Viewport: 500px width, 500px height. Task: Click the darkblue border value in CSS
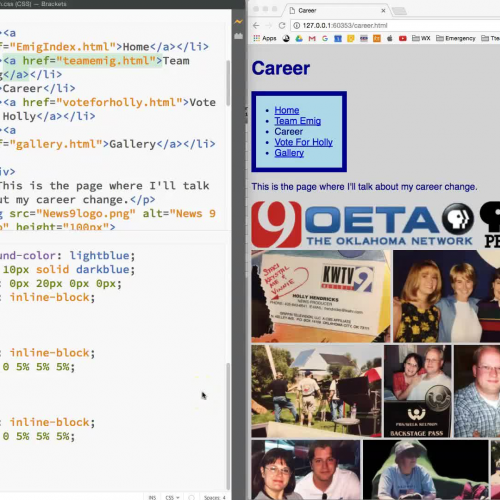(x=102, y=270)
